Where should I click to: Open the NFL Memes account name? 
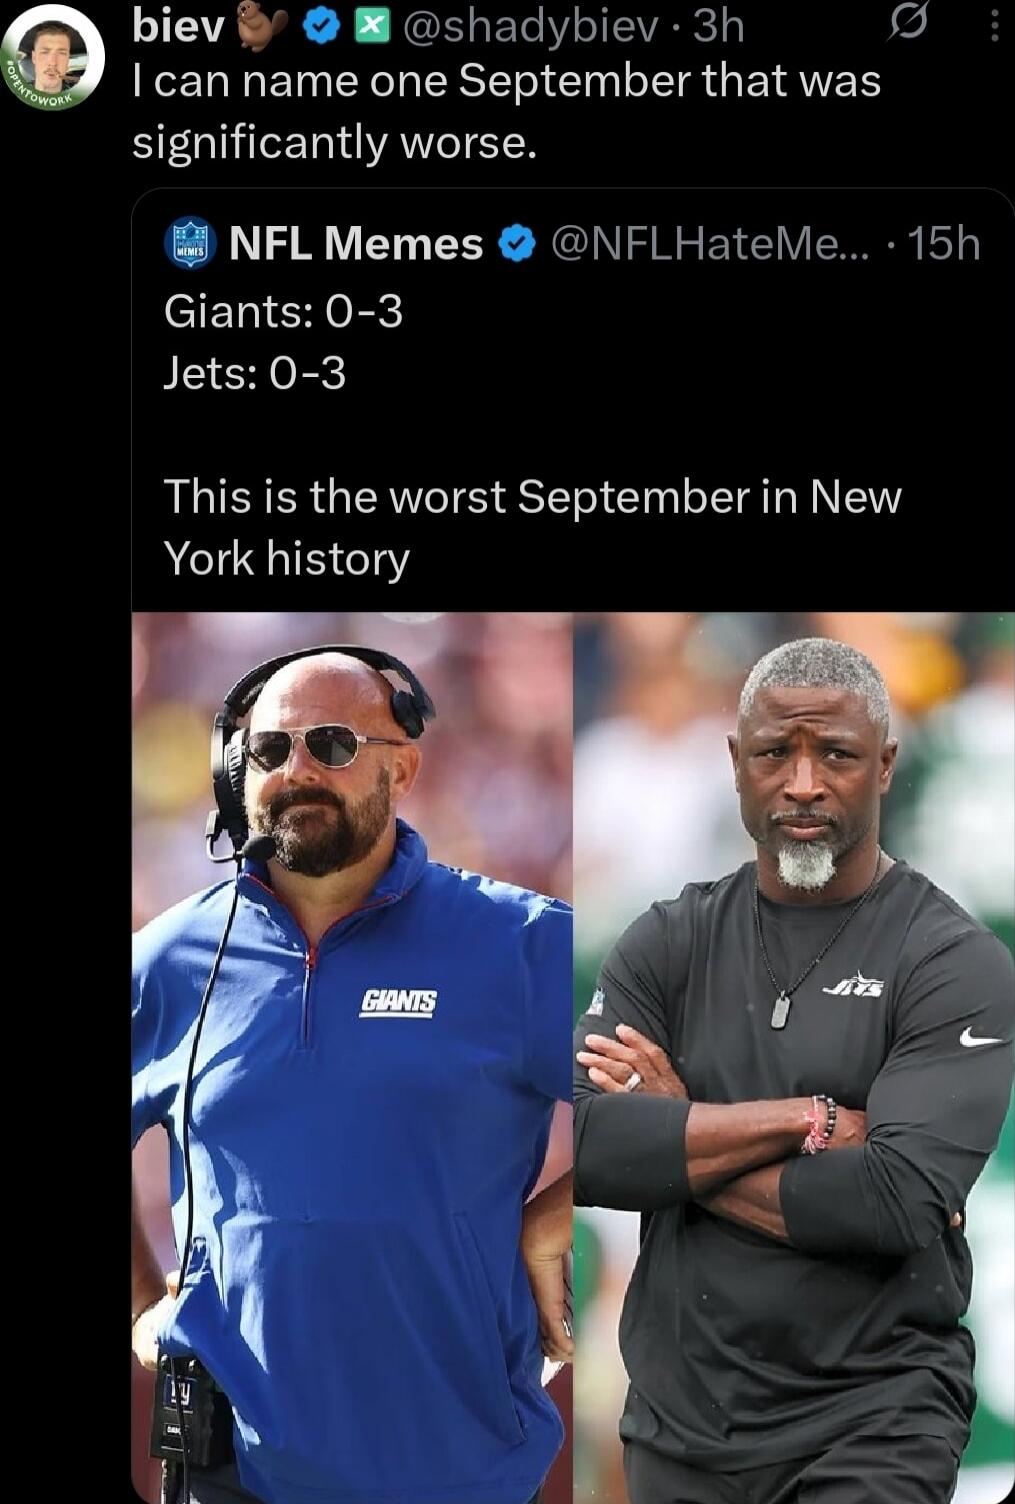tap(356, 243)
